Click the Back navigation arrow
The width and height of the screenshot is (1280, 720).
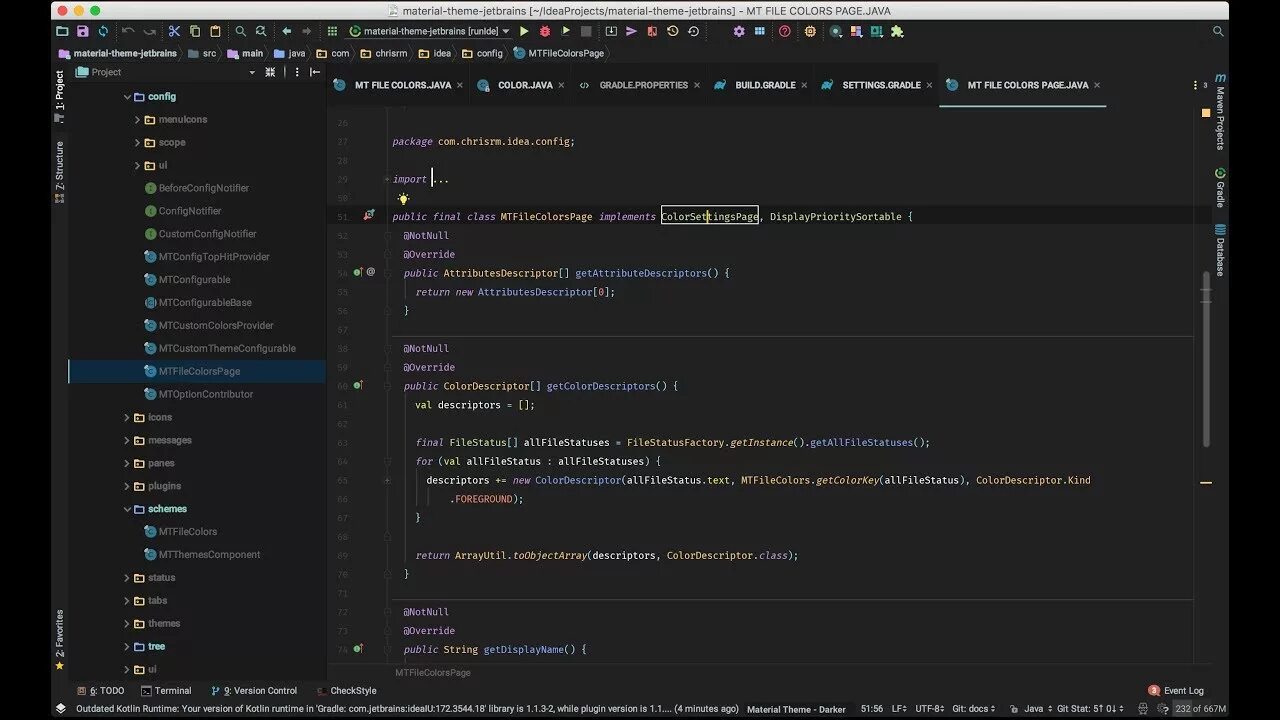287,31
